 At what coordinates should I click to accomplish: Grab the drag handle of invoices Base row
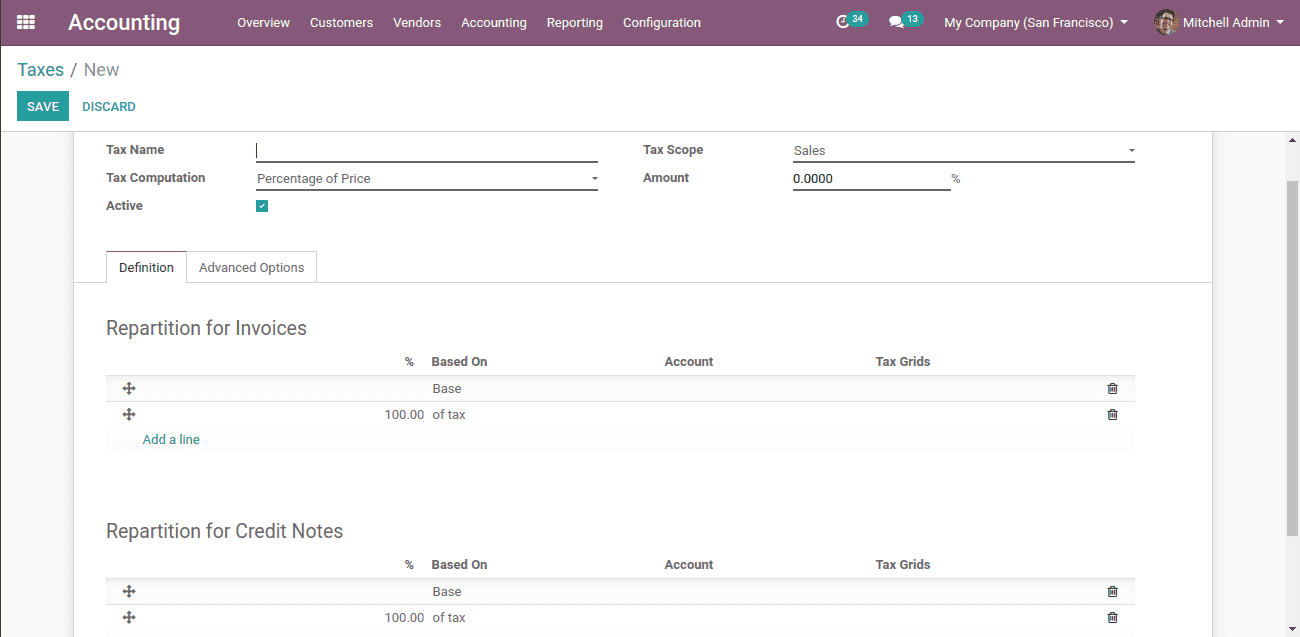[129, 389]
